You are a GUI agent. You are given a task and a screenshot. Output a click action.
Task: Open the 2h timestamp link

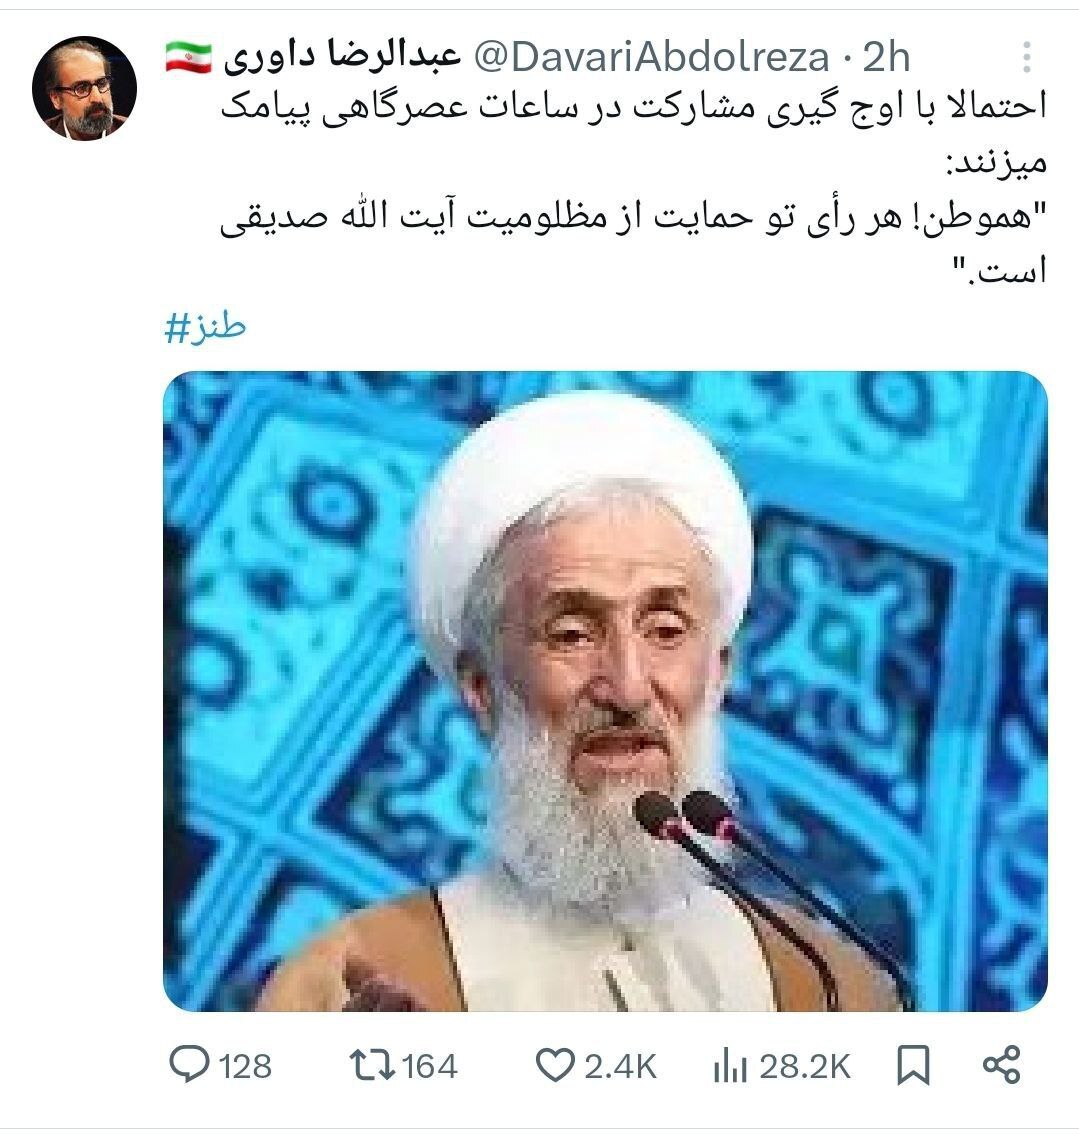coord(886,58)
